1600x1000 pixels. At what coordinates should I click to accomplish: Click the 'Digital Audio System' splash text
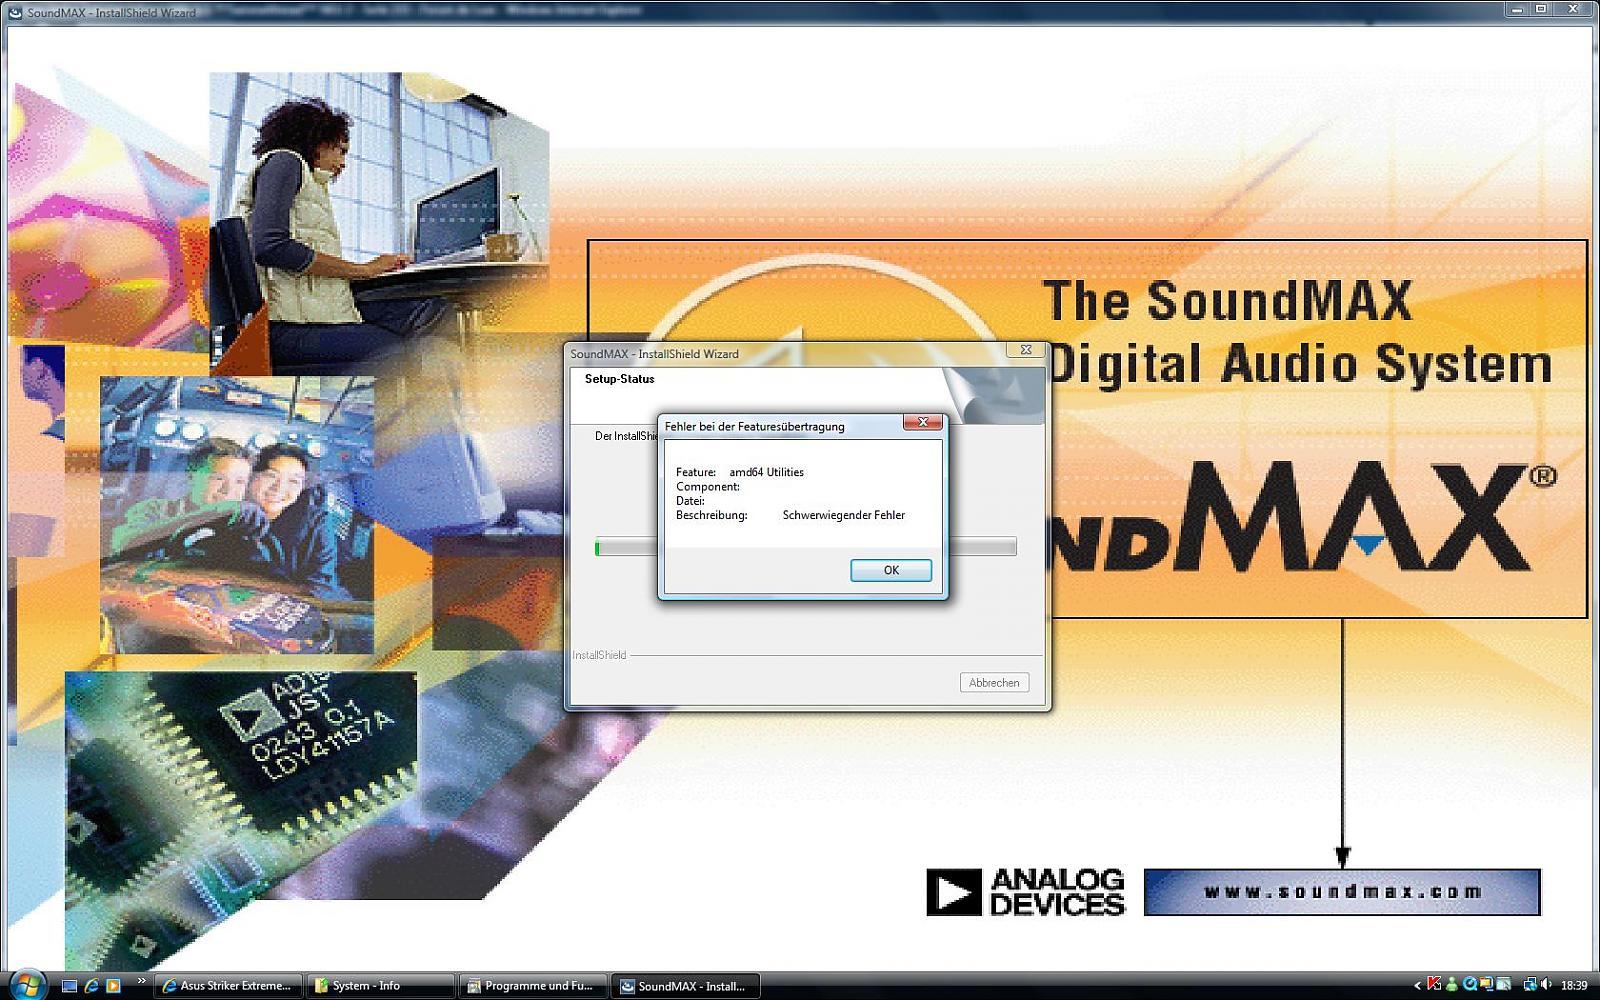click(x=1302, y=363)
